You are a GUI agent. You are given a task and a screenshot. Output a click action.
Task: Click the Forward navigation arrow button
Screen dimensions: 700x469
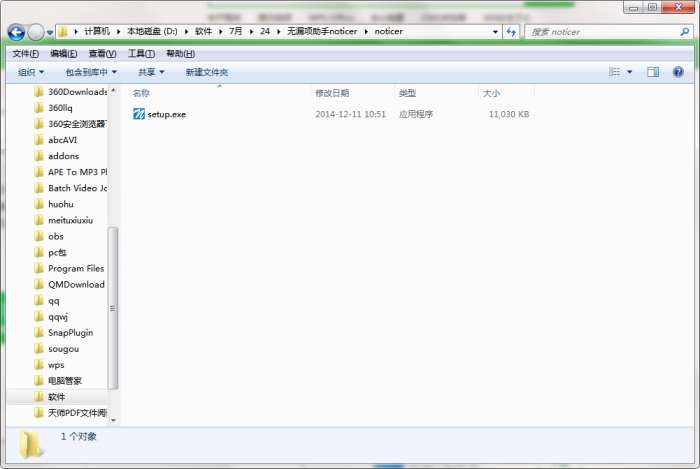coord(36,32)
